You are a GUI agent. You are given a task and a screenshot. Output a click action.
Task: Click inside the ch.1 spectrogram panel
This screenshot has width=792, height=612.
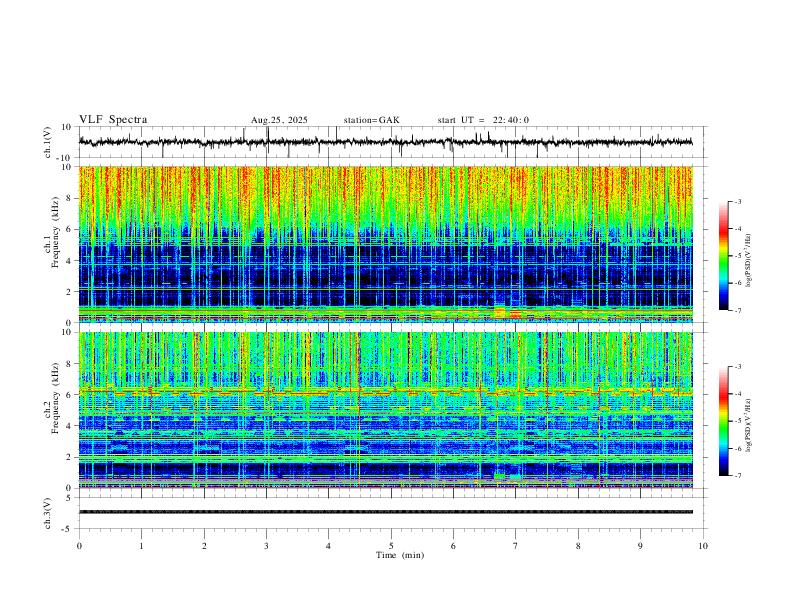386,244
